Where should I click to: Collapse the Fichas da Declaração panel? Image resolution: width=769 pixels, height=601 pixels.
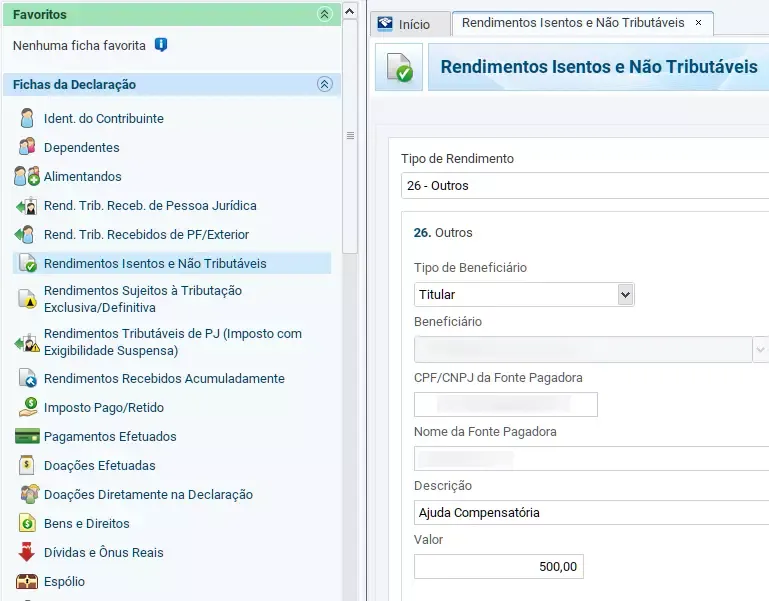pyautogui.click(x=324, y=84)
